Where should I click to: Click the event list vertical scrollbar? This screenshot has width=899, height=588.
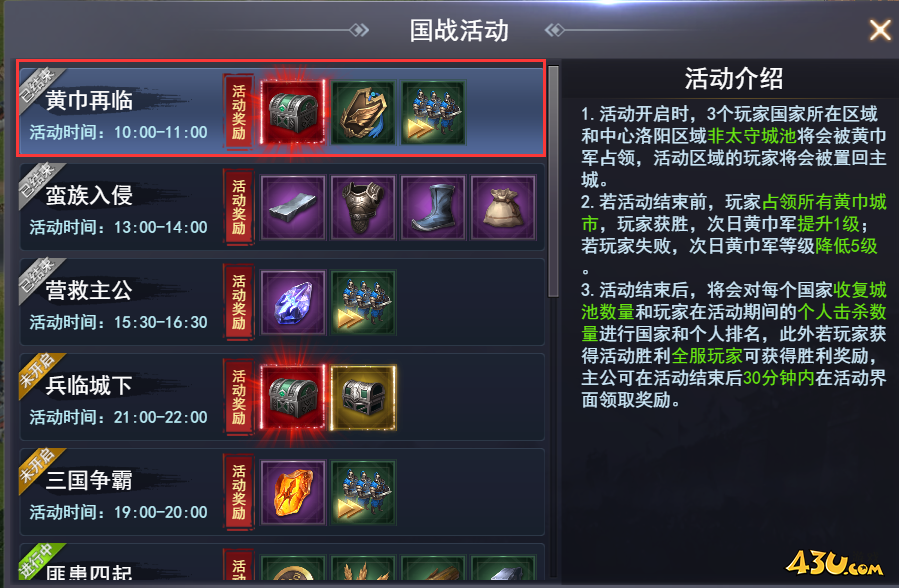[x=553, y=181]
